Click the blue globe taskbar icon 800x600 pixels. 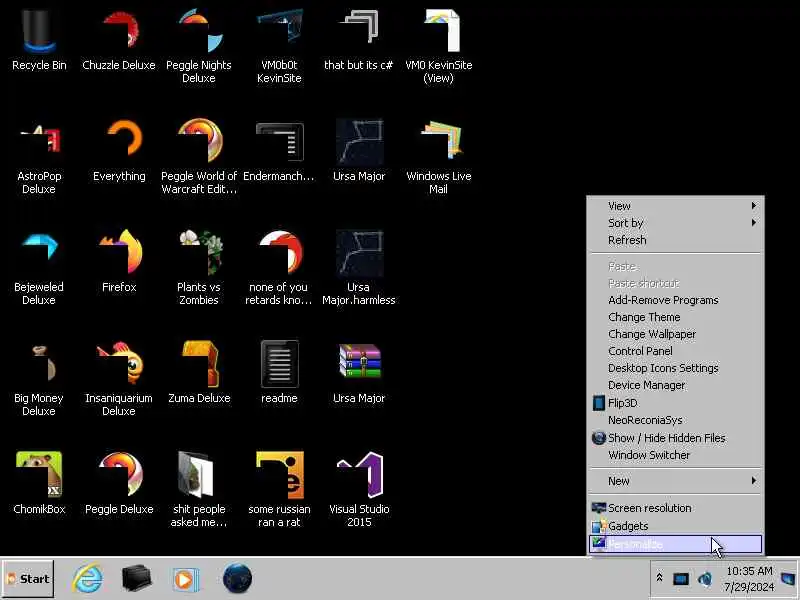pyautogui.click(x=237, y=579)
